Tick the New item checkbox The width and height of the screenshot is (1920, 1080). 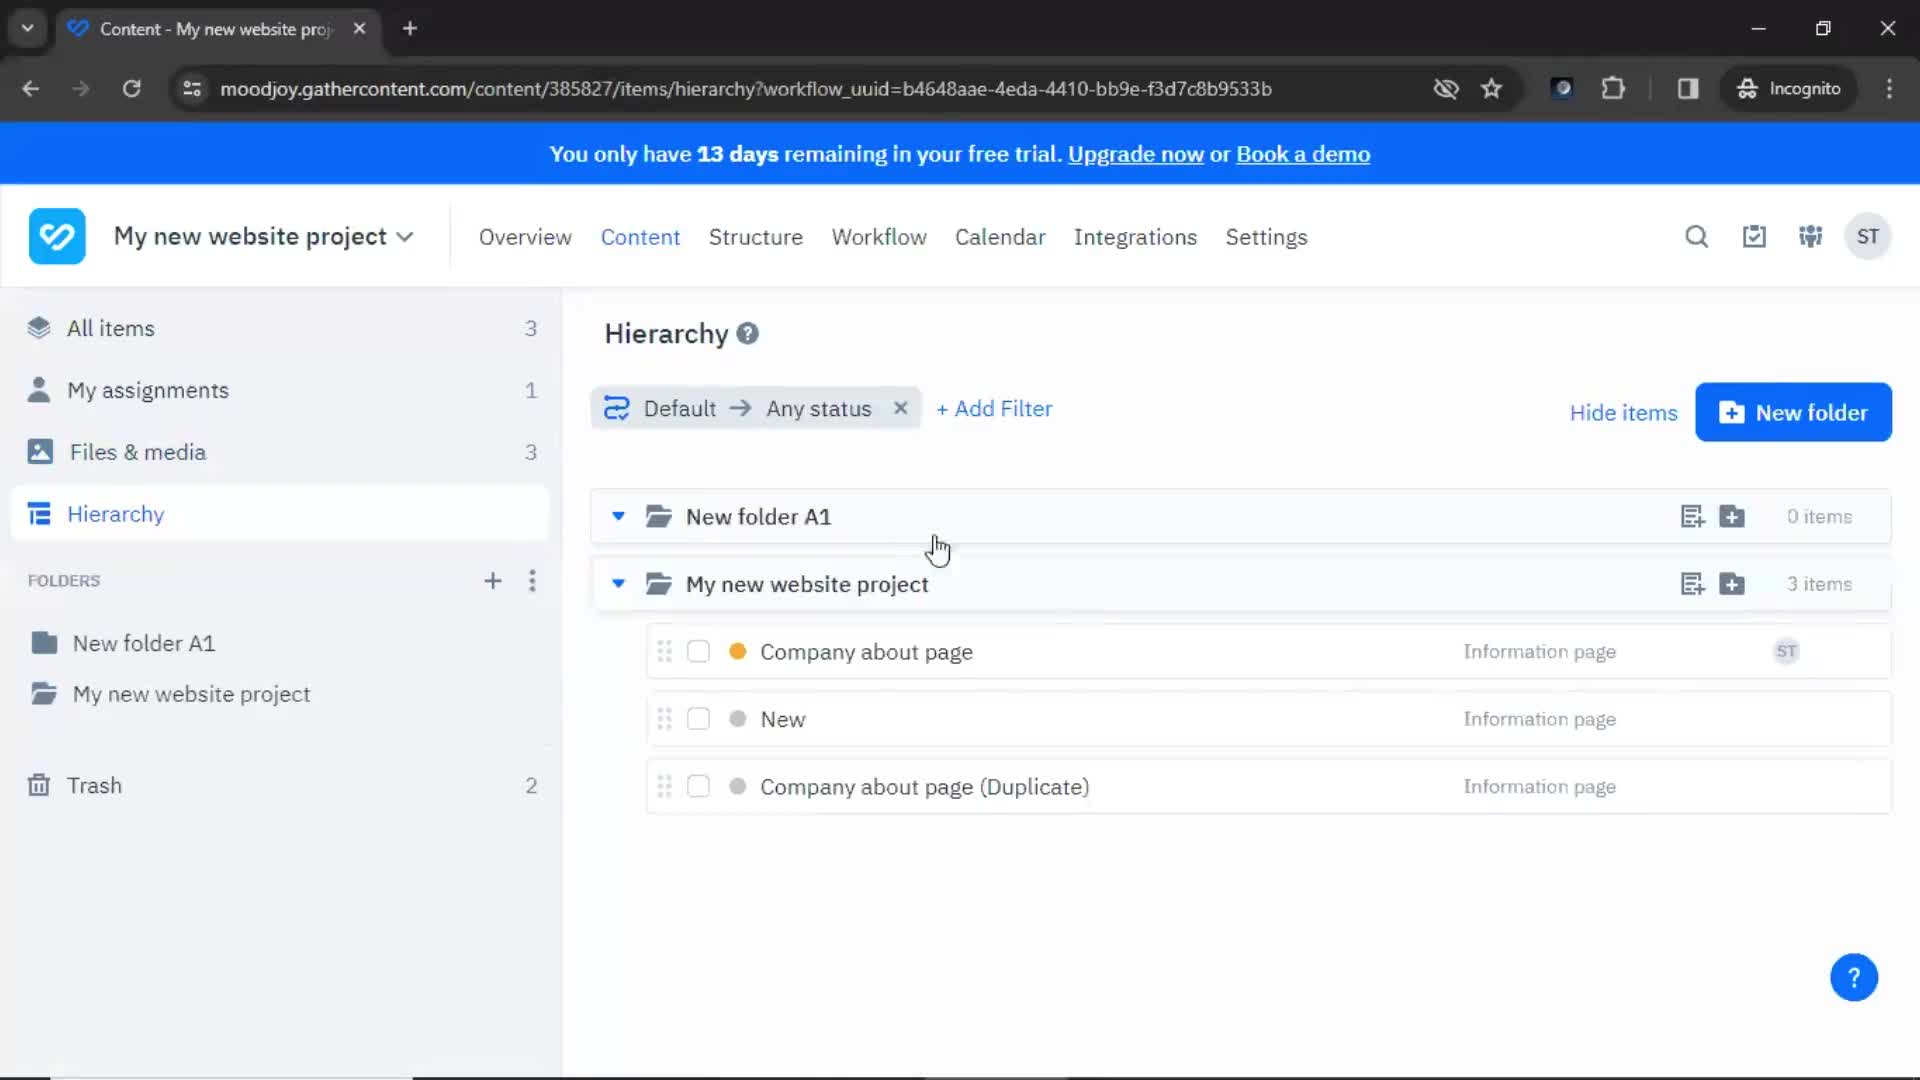[698, 719]
